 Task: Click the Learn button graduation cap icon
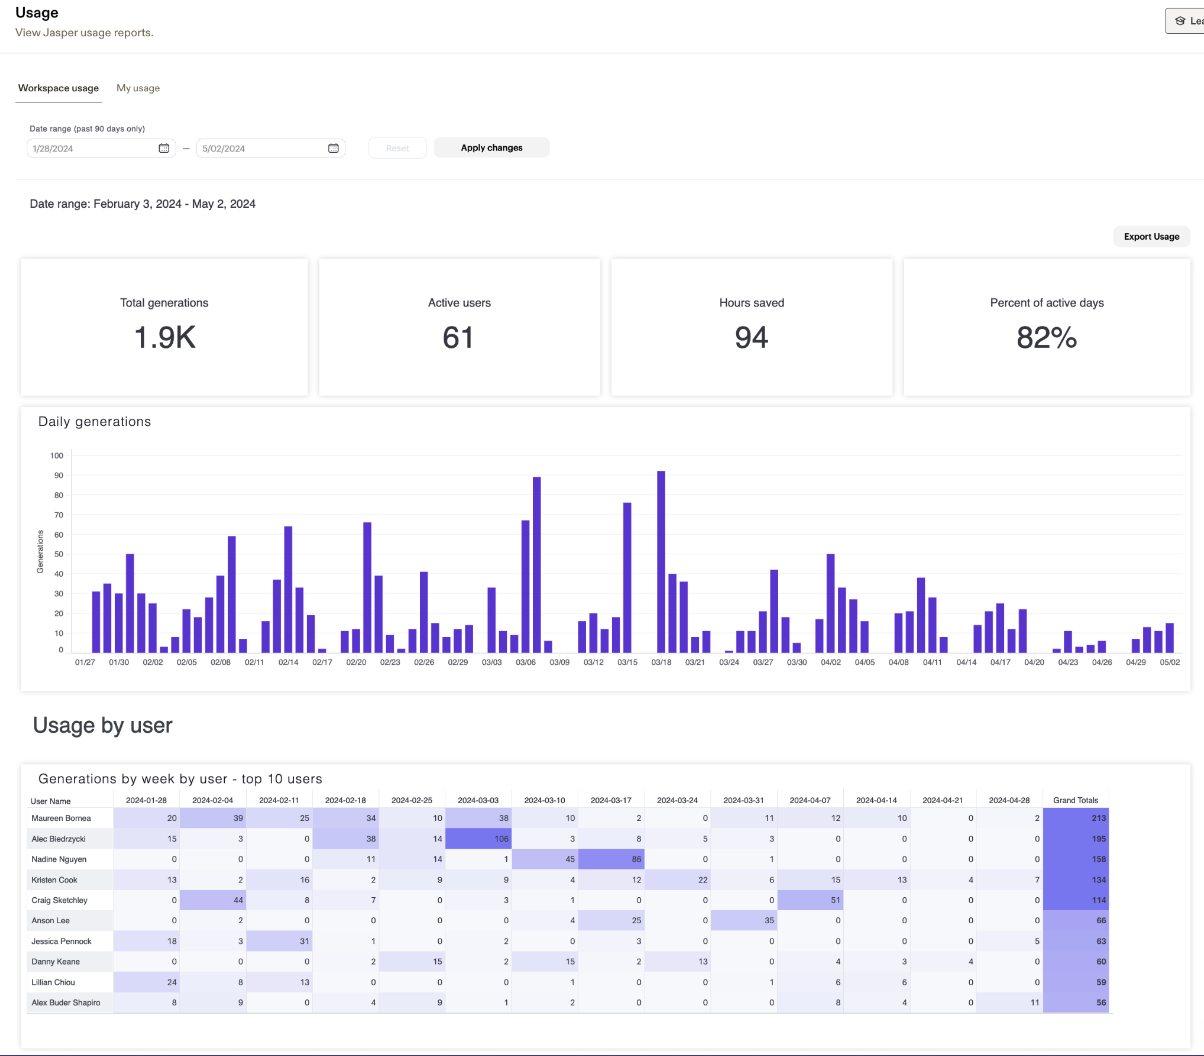tap(1180, 20)
